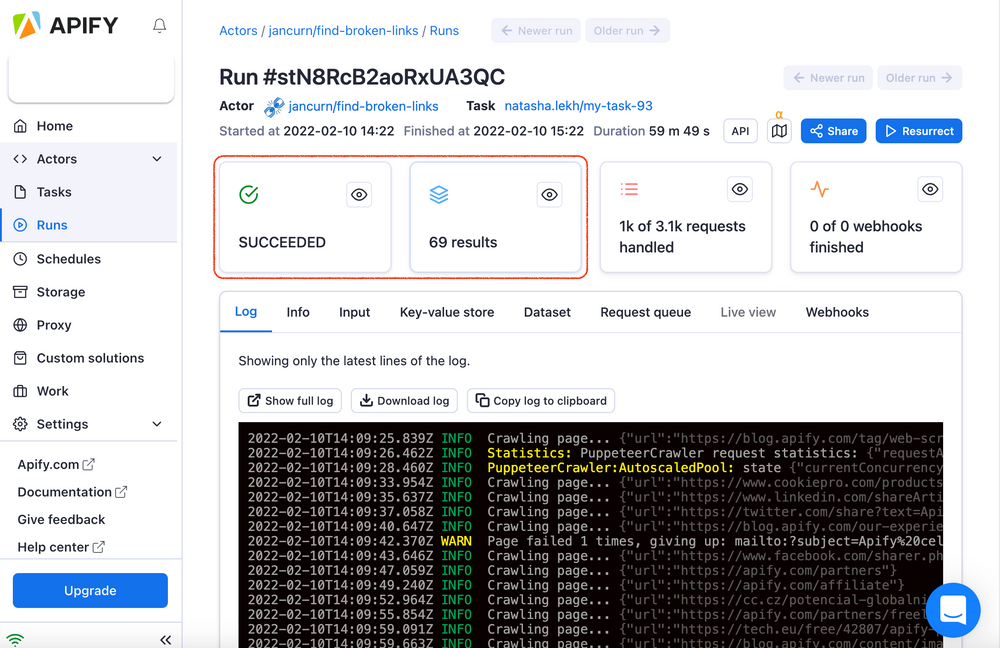Toggle the eye on the 69 results card
This screenshot has width=1000, height=648.
point(549,195)
